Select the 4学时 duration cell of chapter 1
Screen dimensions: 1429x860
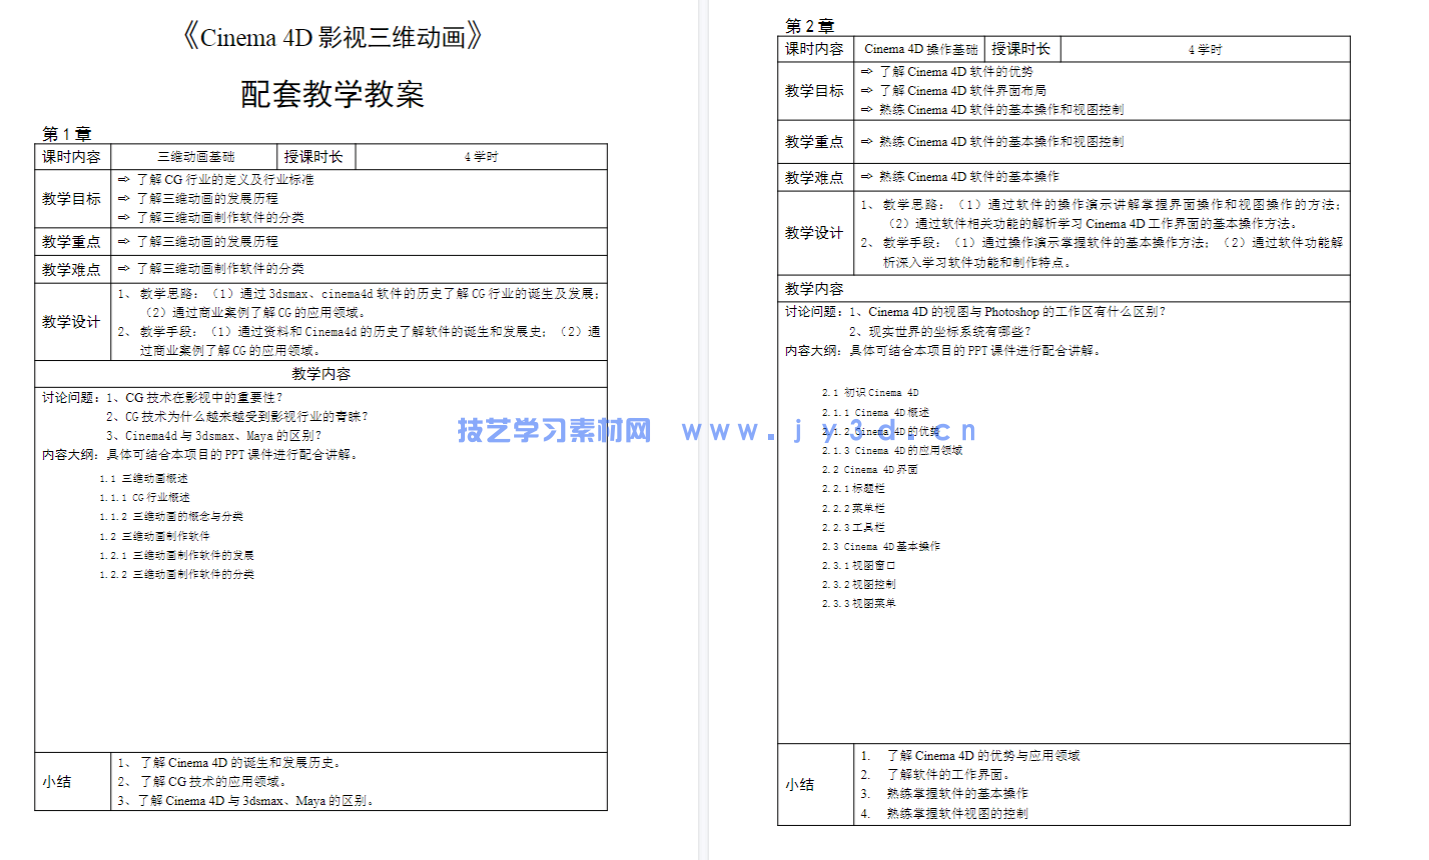(x=480, y=156)
